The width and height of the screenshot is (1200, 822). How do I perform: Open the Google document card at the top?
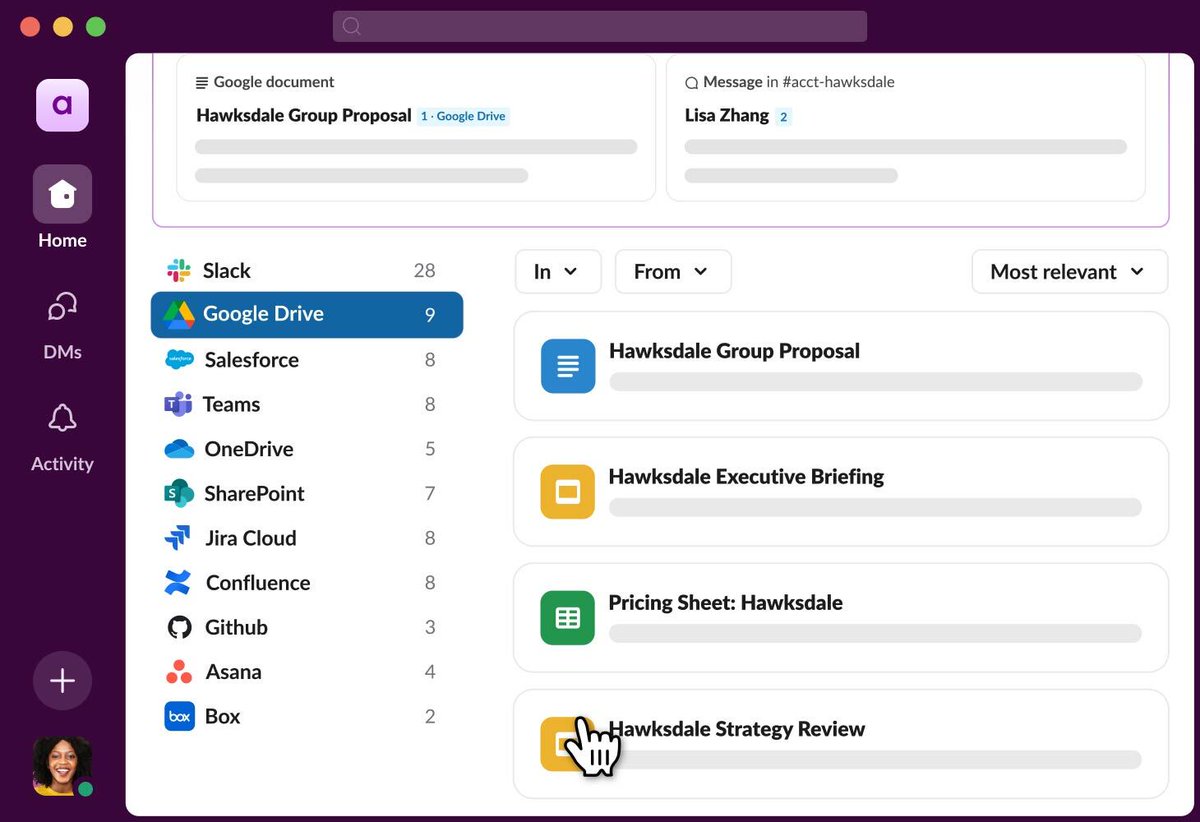coord(416,128)
